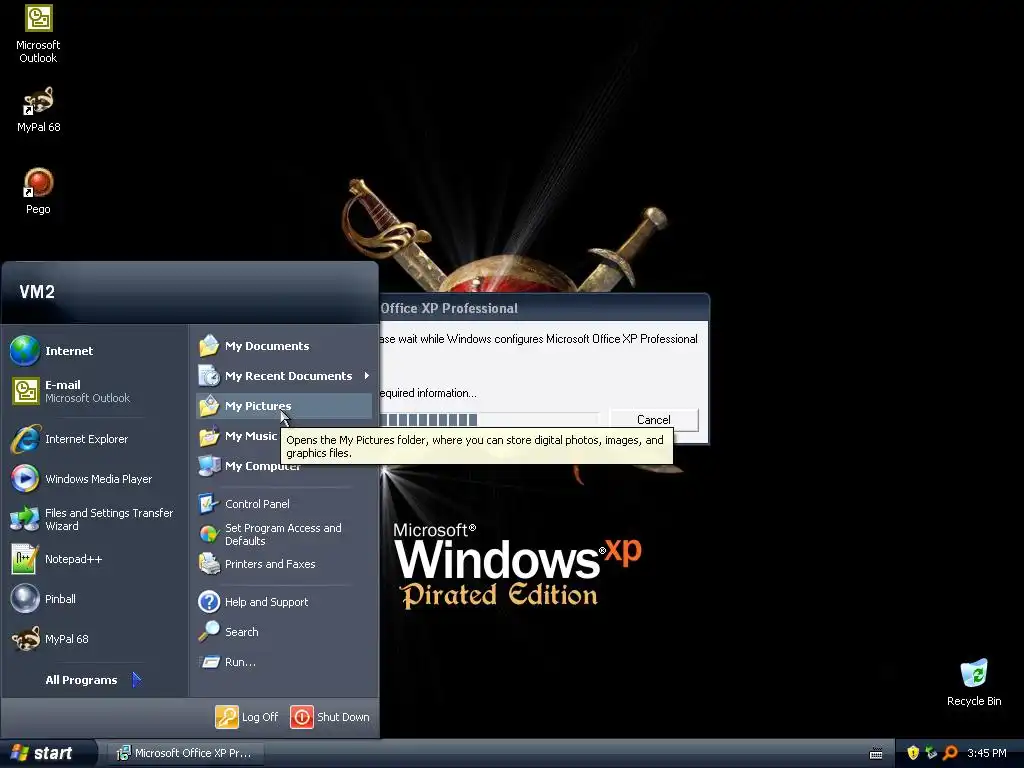Click the Cancel button in Office setup
The width and height of the screenshot is (1024, 768).
pyautogui.click(x=654, y=420)
